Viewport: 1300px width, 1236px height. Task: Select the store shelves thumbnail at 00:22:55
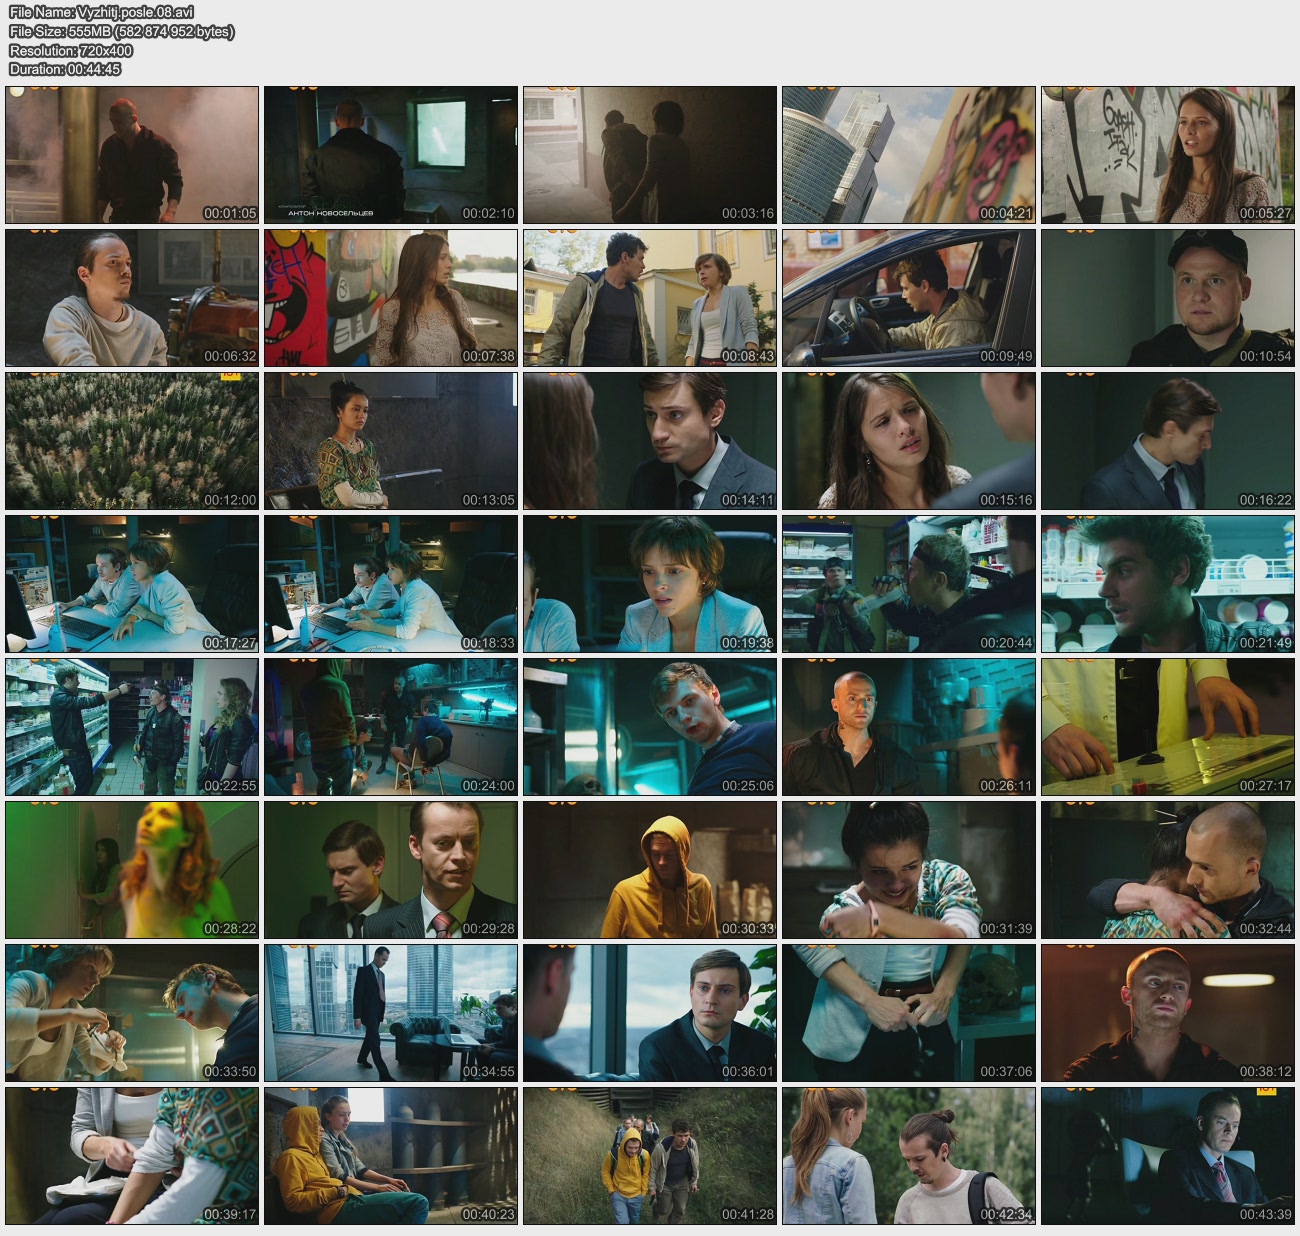coord(132,727)
